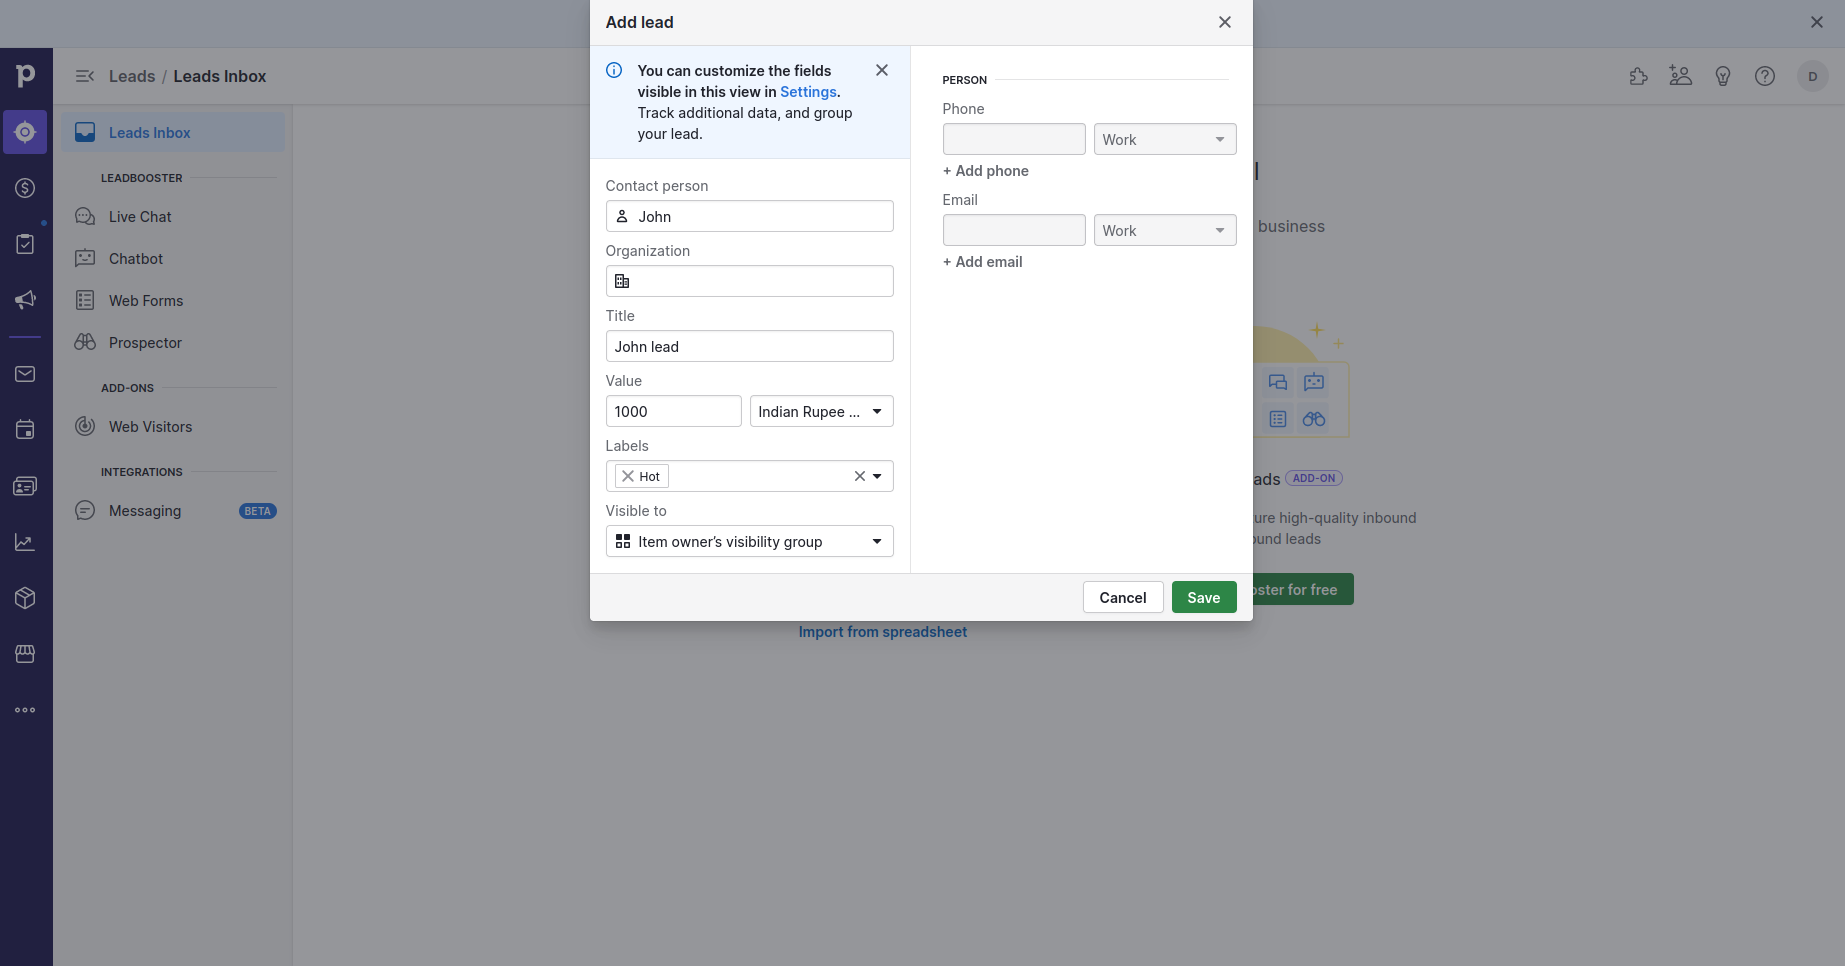1845x966 pixels.
Task: Open Web Forms menu item
Action: point(146,301)
